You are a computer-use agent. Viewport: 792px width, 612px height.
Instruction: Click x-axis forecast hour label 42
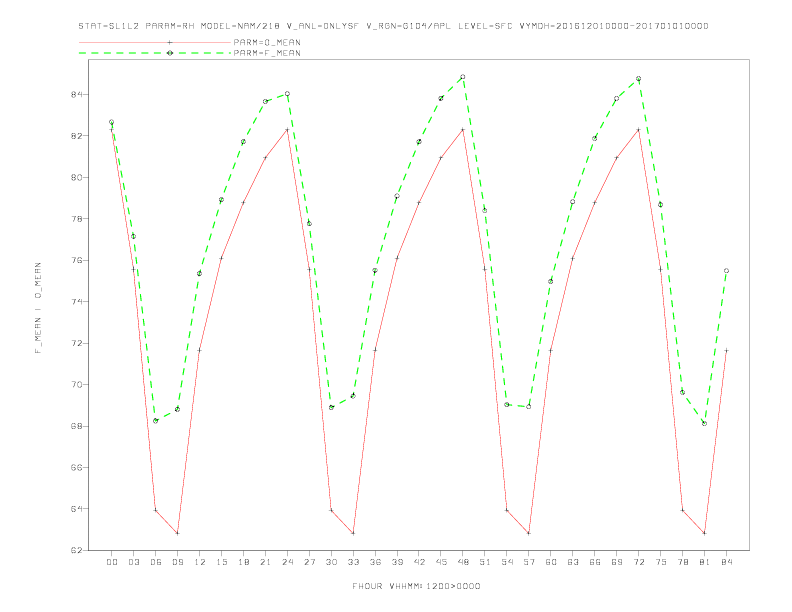[x=419, y=562]
